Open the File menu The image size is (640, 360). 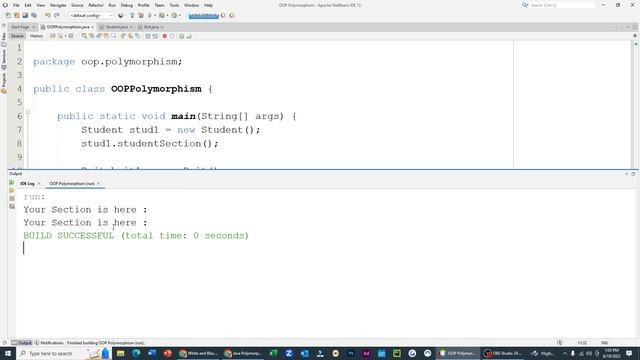point(16,5)
